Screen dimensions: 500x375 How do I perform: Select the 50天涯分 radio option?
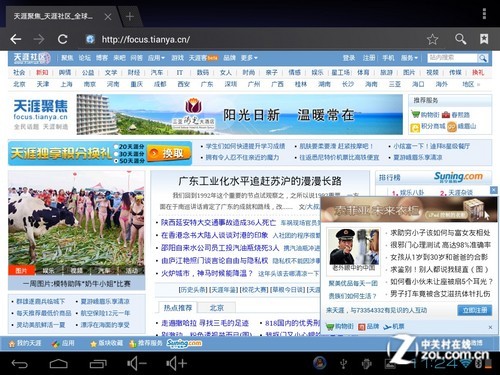coord(116,161)
